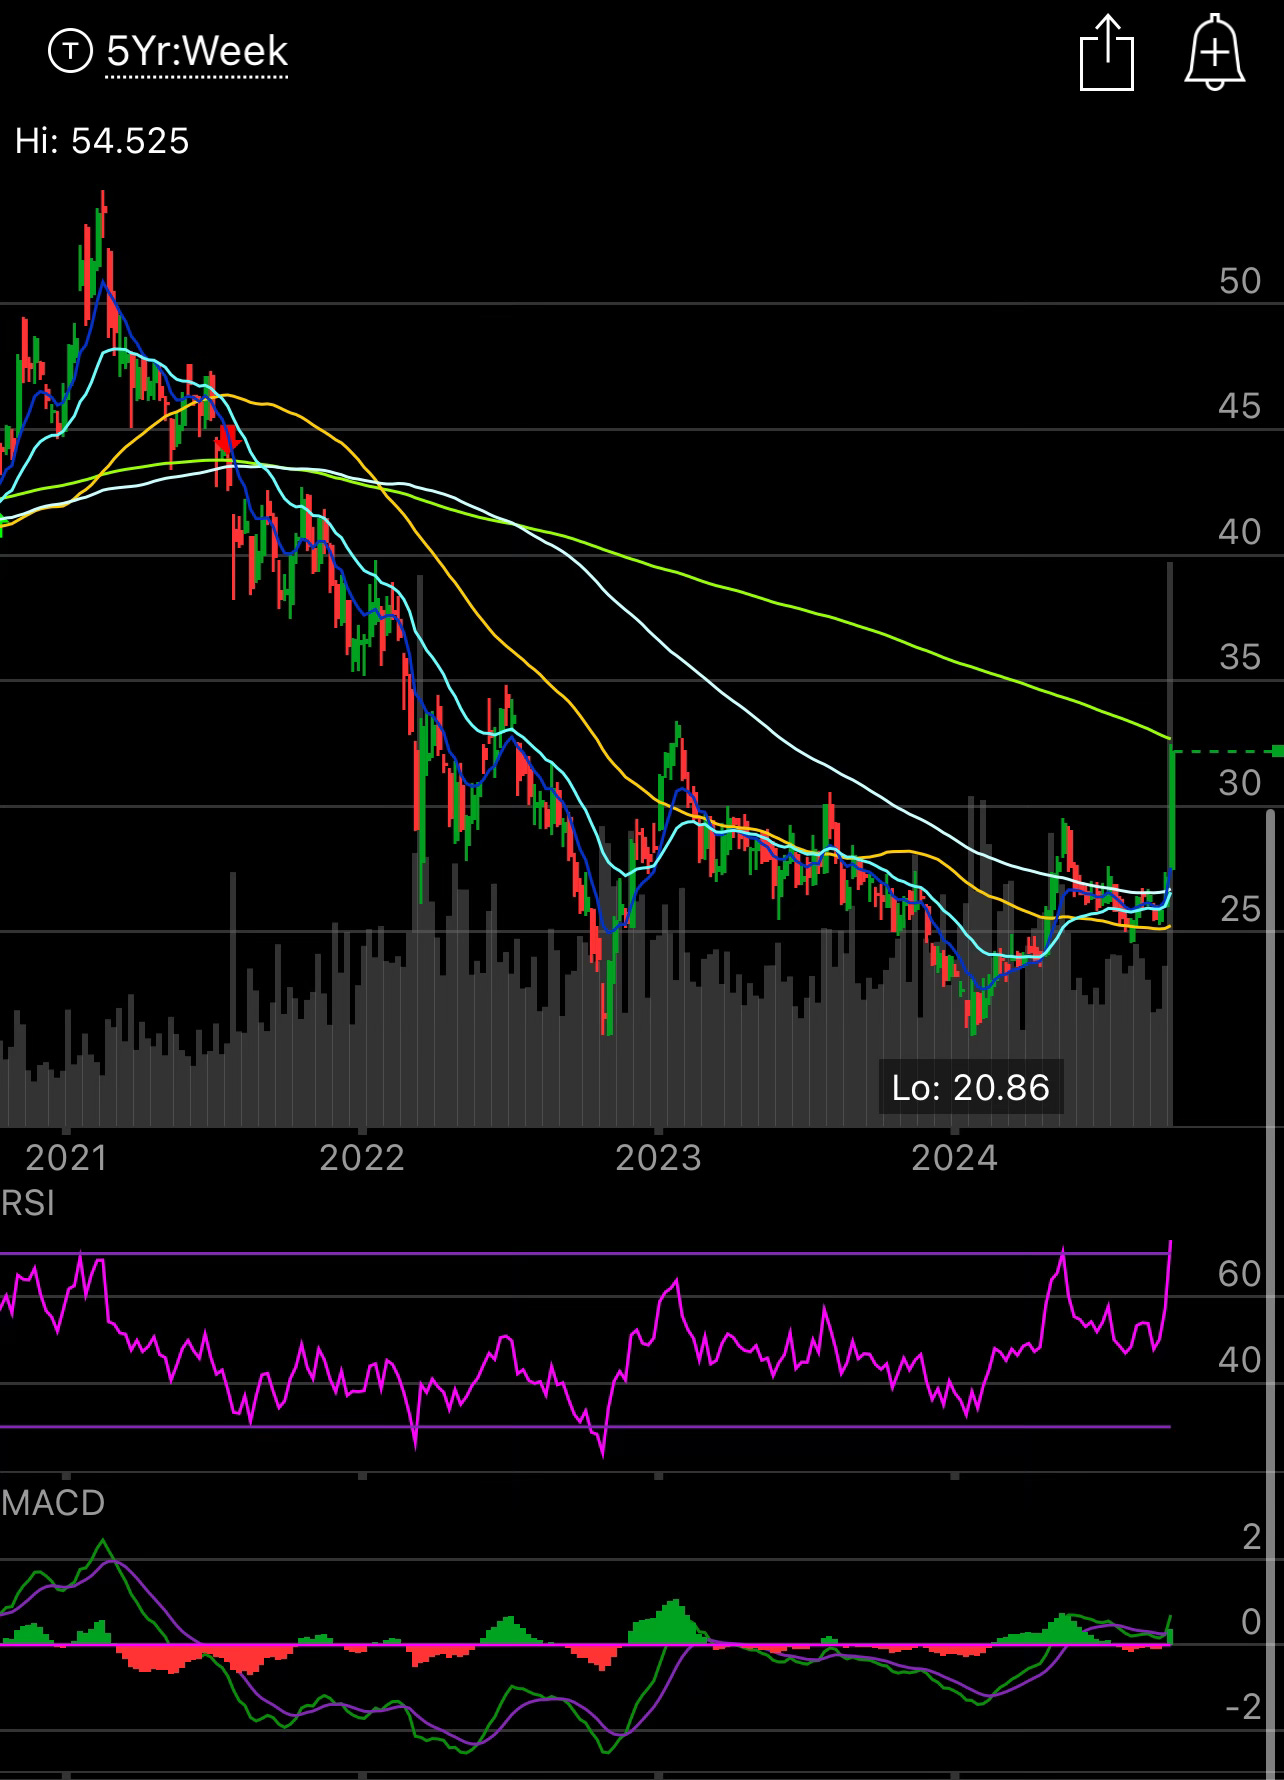Tap the share/export icon
1284x1780 pixels.
[1107, 52]
